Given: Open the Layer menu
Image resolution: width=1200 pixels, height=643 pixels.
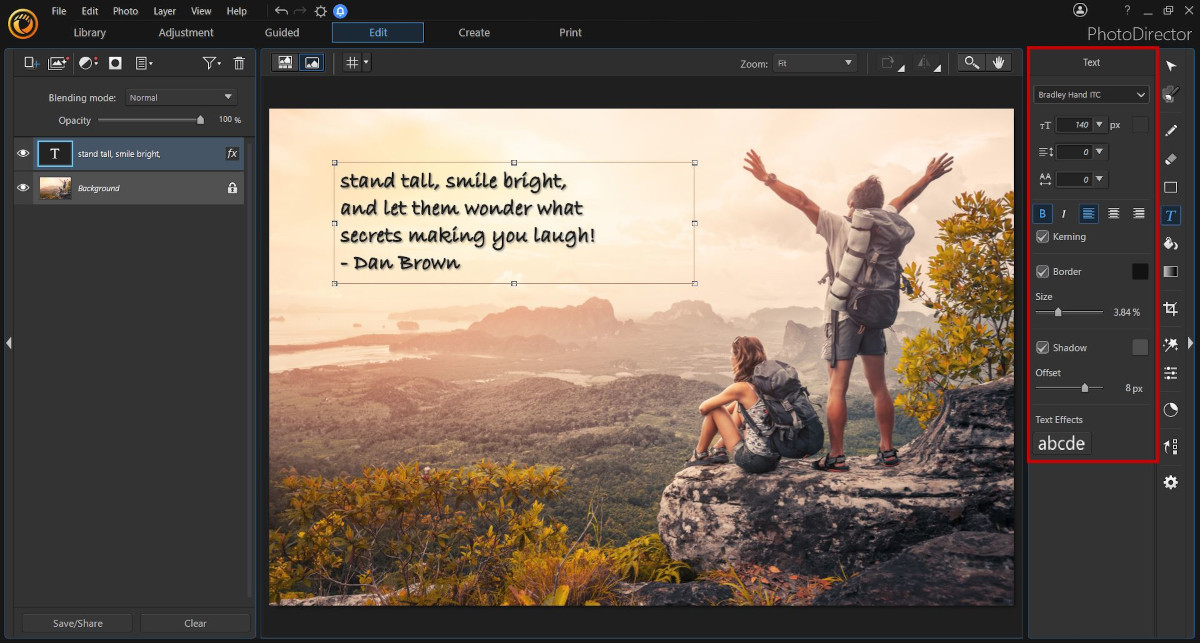Looking at the screenshot, I should 164,11.
